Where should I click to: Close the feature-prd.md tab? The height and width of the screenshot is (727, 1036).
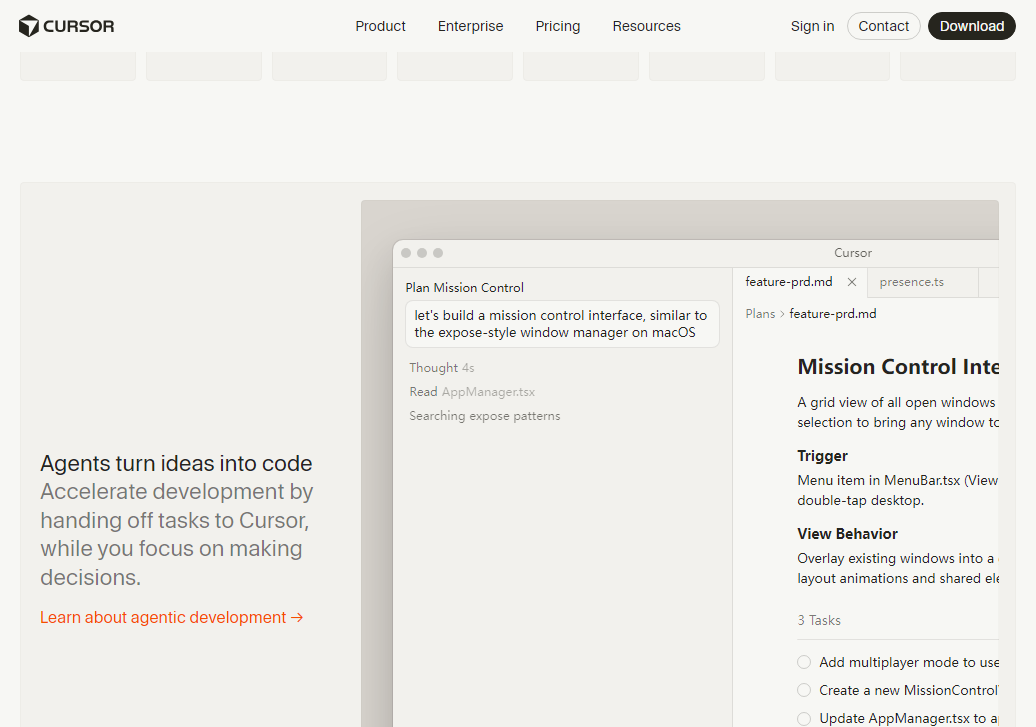[x=852, y=282]
